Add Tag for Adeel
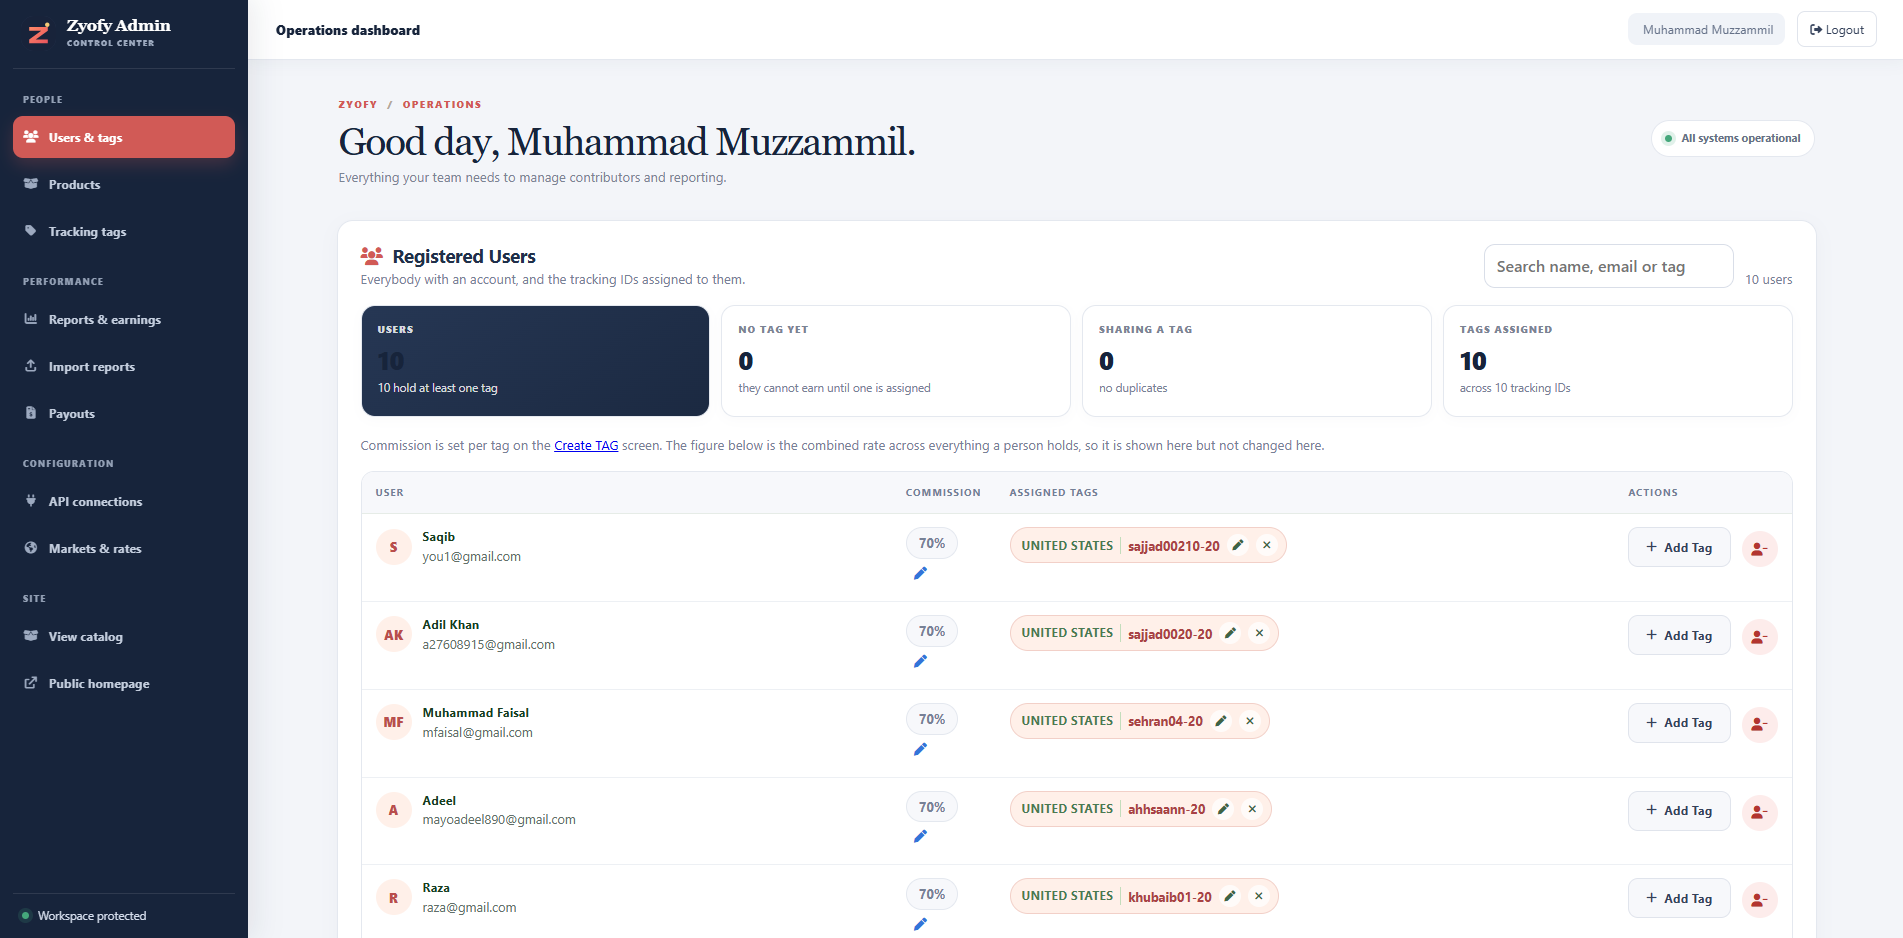This screenshot has width=1903, height=938. [1679, 810]
